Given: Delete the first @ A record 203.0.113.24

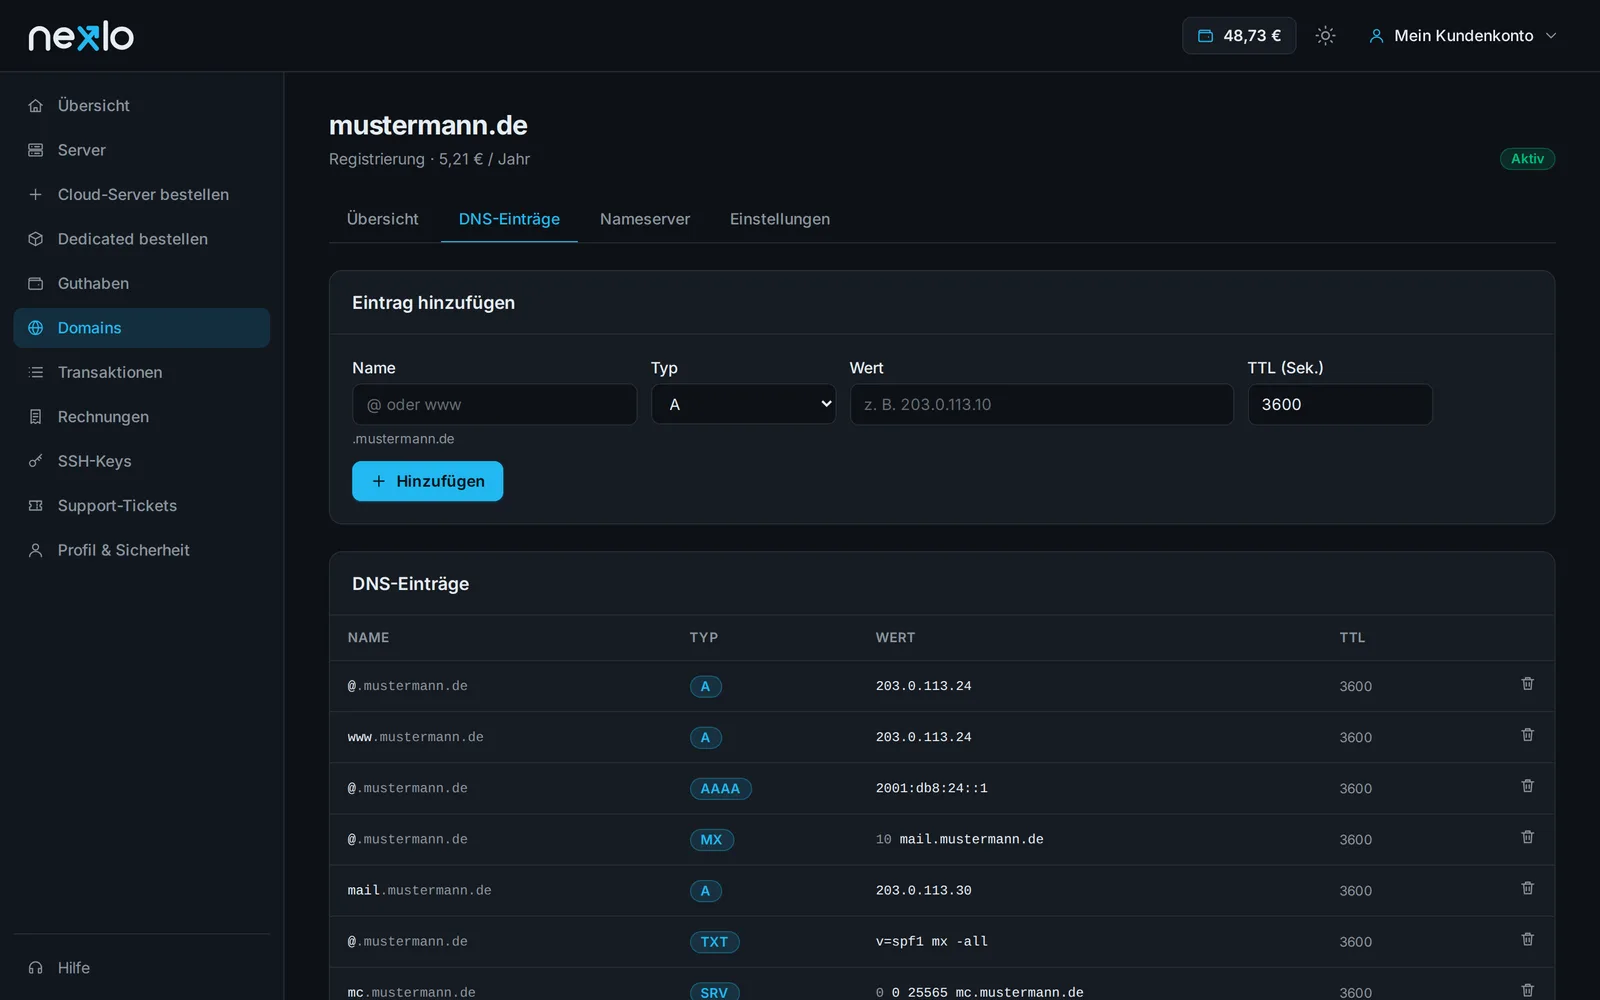Looking at the screenshot, I should point(1527,684).
